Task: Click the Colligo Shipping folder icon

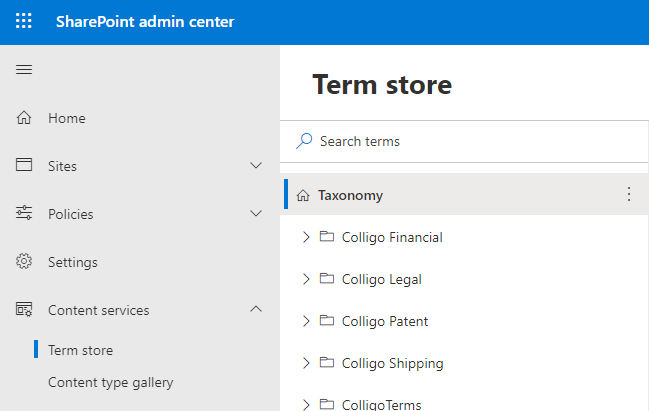Action: coord(327,362)
